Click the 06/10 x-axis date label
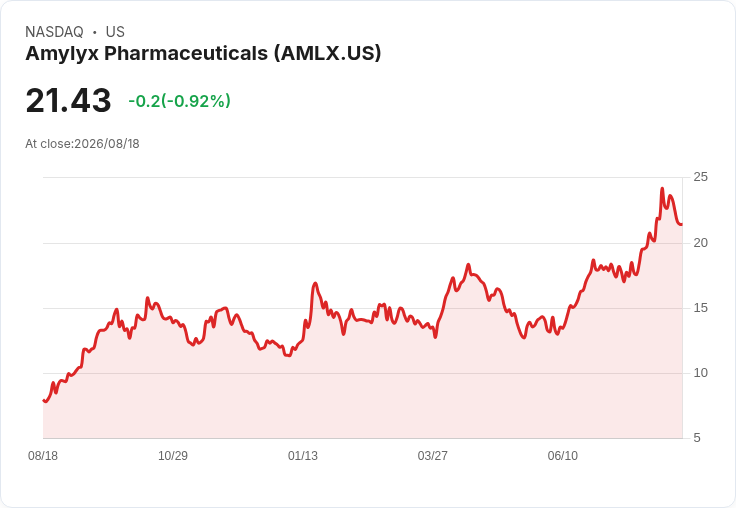This screenshot has height=508, width=736. [562, 456]
